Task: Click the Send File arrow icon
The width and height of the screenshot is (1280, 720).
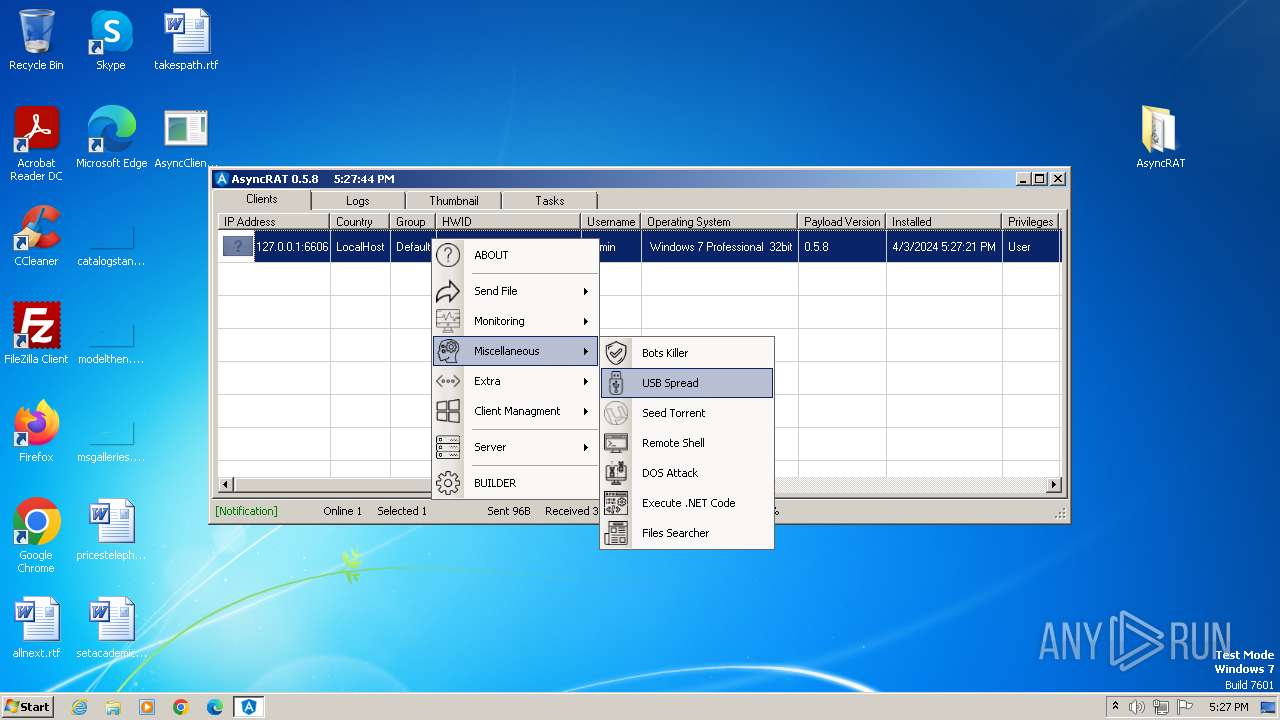Action: tap(448, 291)
